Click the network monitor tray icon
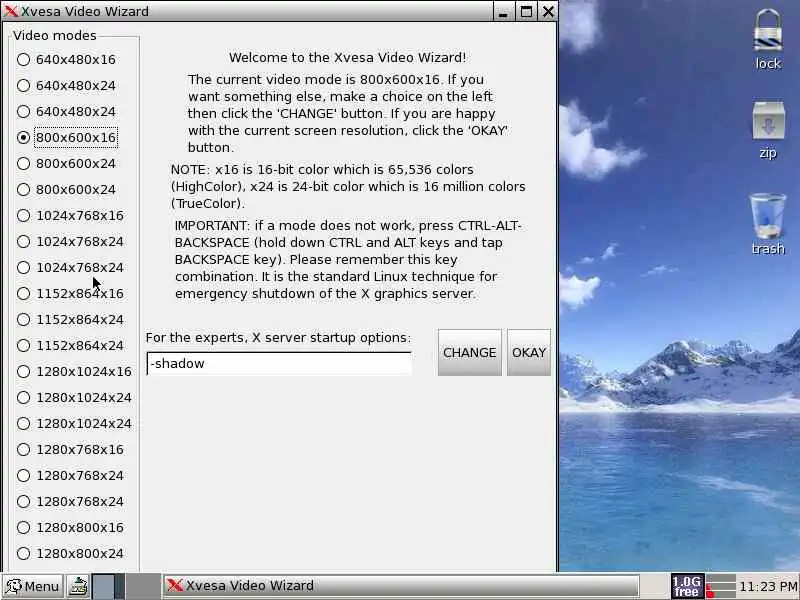 [x=720, y=586]
